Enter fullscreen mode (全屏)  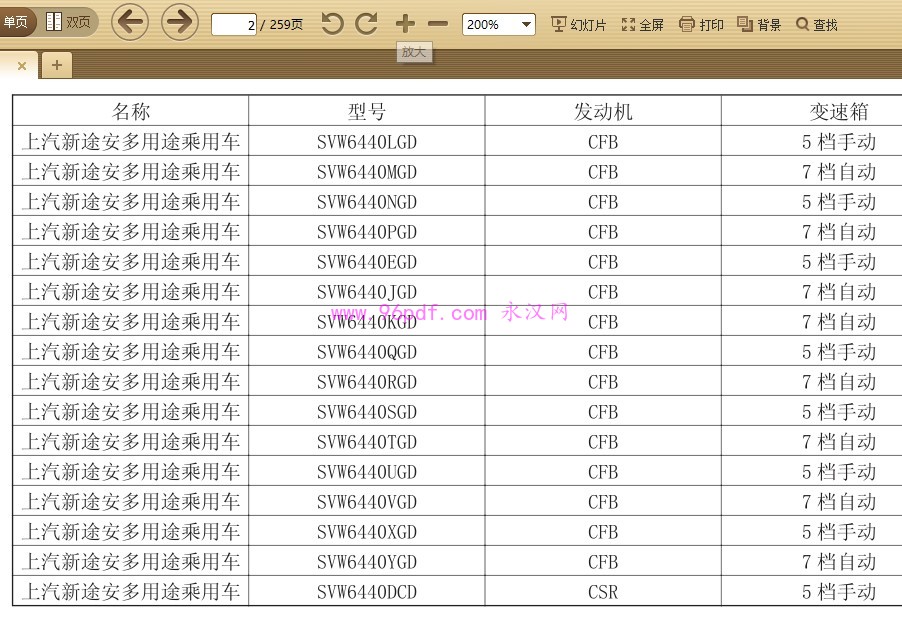(x=643, y=24)
